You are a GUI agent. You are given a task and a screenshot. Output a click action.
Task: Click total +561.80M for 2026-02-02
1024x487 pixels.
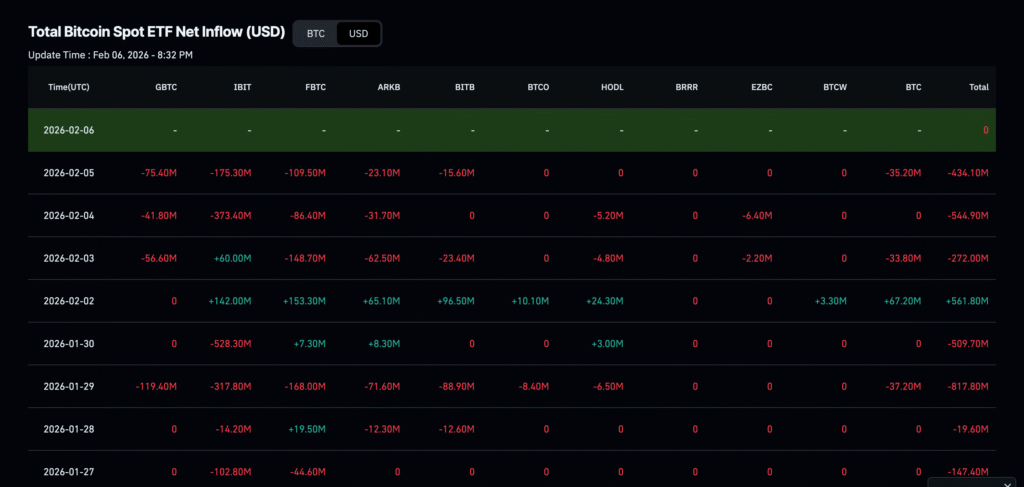coord(966,301)
